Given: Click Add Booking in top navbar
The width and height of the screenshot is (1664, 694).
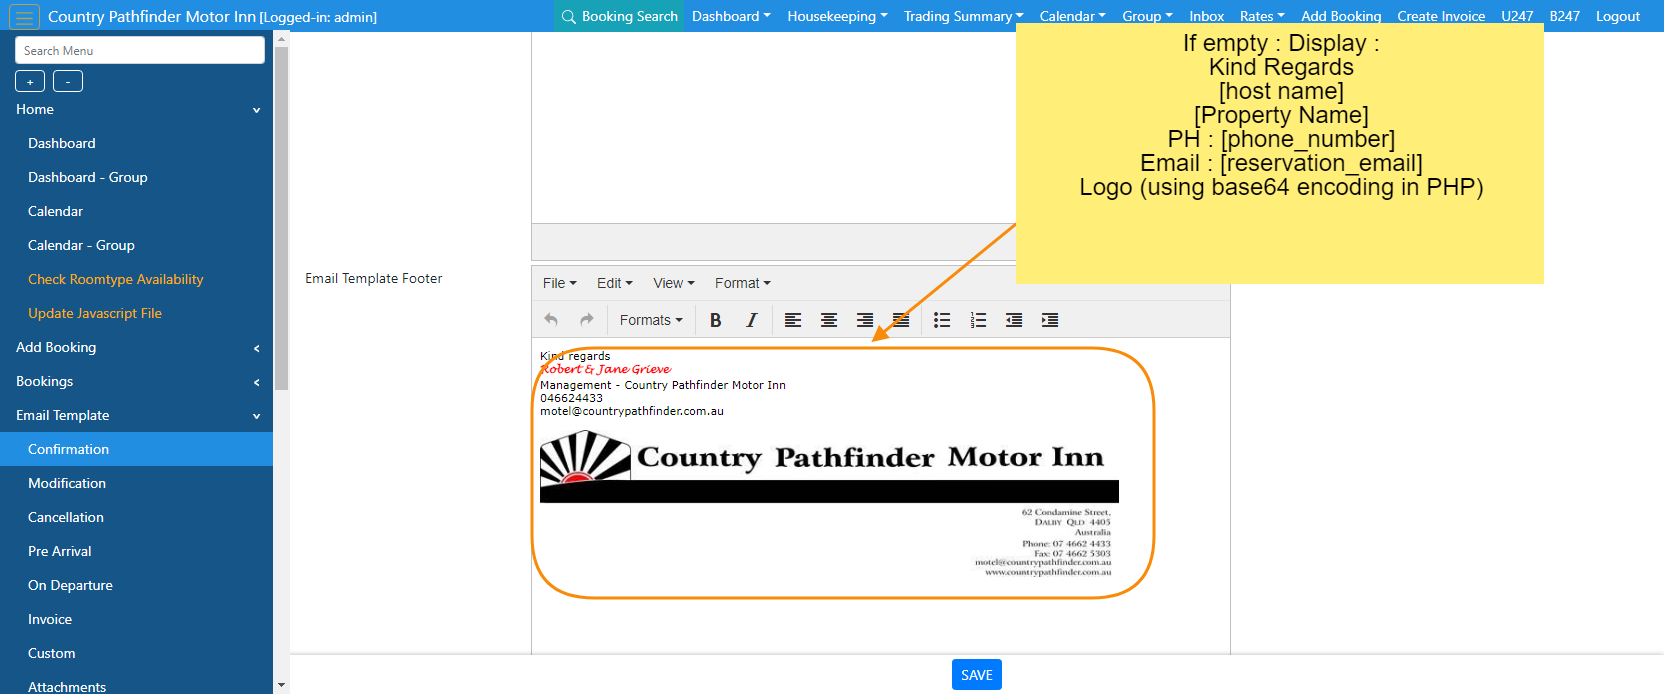Looking at the screenshot, I should 1341,16.
